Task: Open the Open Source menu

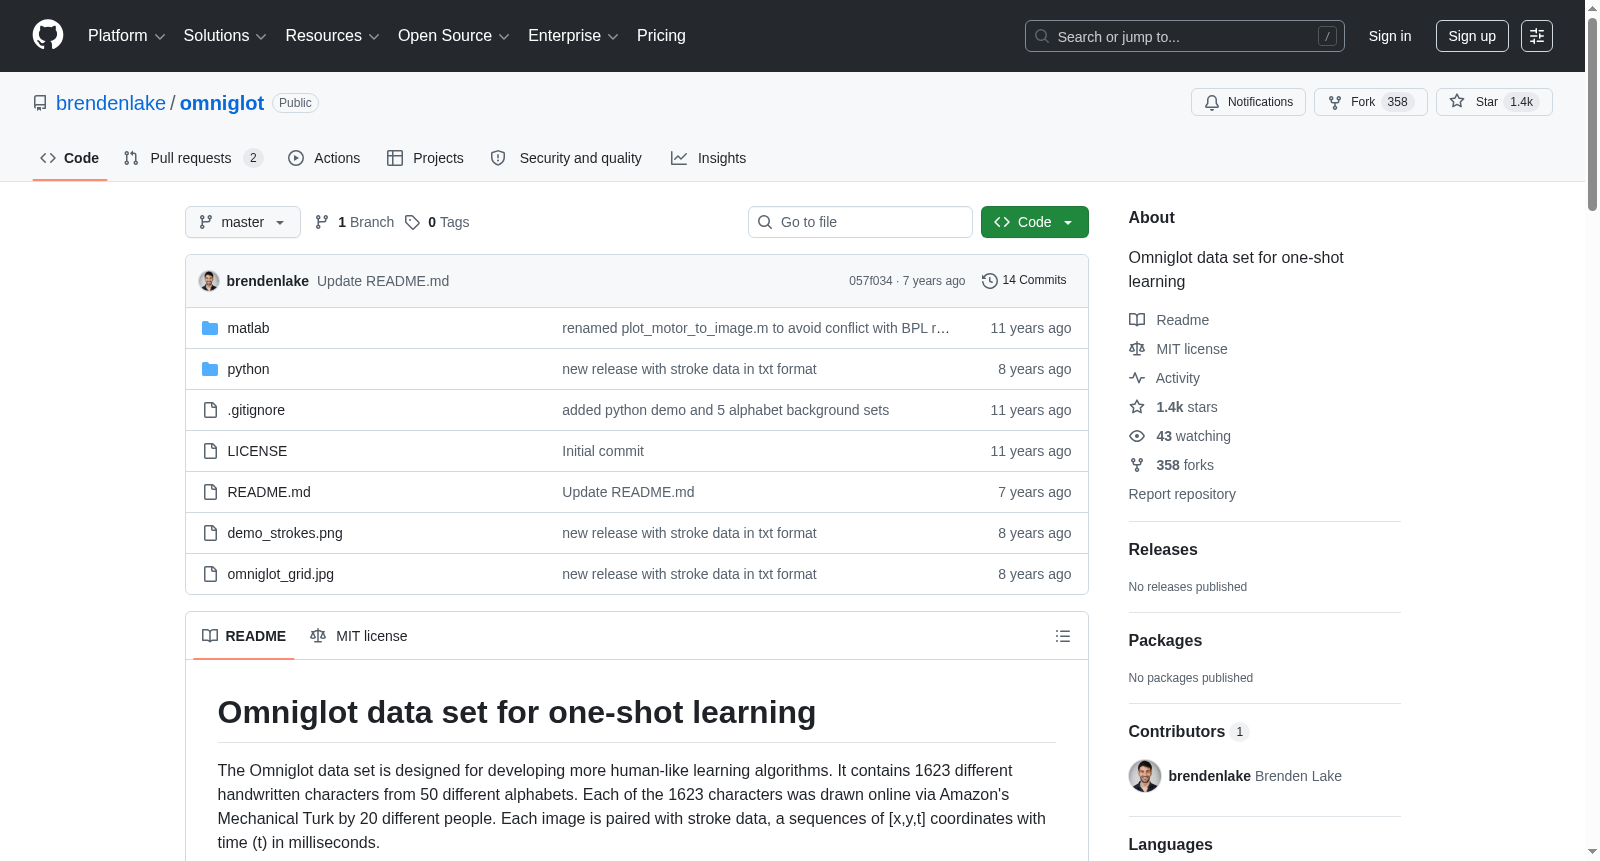Action: 454,36
